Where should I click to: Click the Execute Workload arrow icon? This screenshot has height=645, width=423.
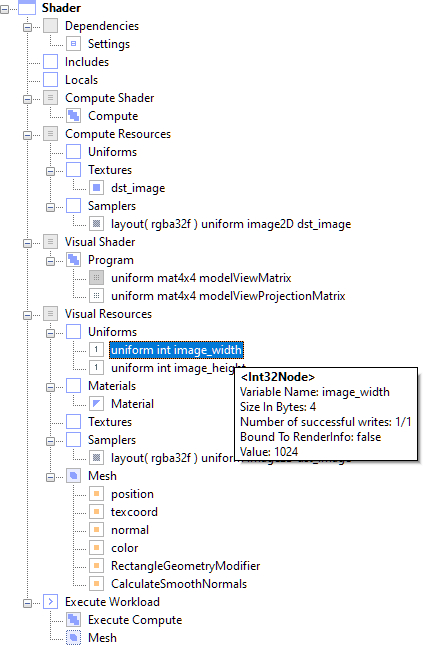click(50, 601)
